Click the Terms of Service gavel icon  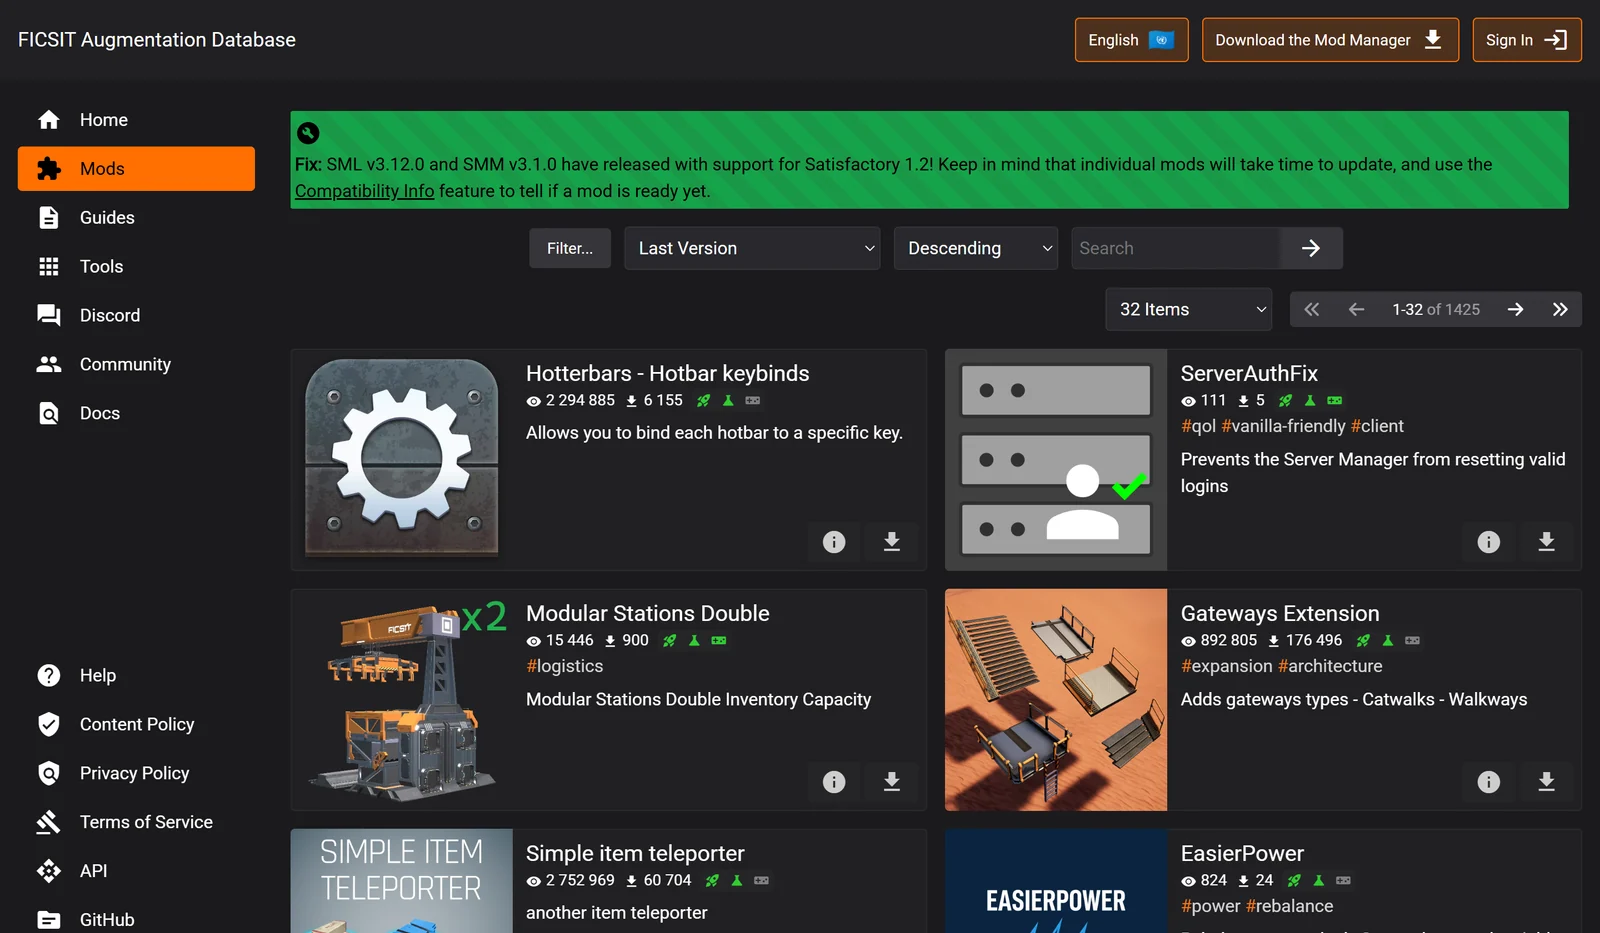pyautogui.click(x=49, y=823)
